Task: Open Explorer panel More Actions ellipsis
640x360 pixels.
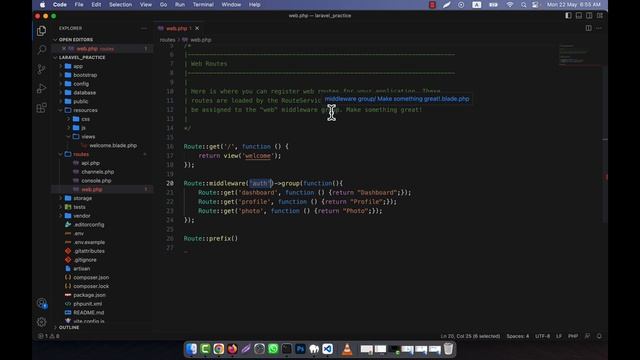Action: click(x=144, y=28)
